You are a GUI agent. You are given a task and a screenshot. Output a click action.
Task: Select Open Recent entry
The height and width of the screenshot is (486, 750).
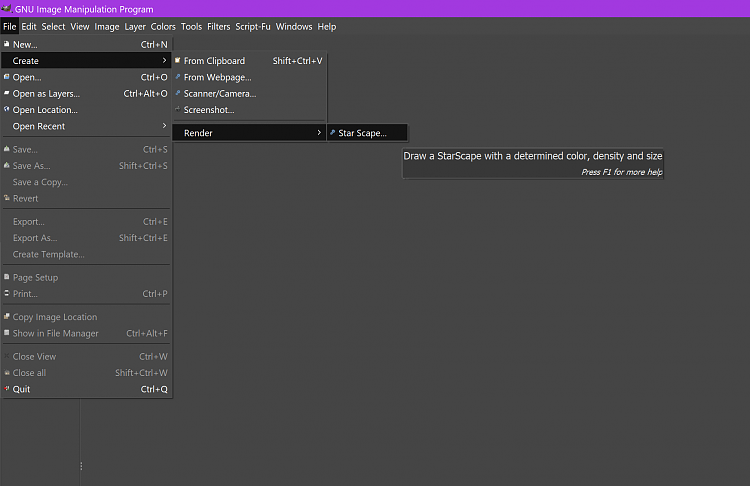click(87, 126)
